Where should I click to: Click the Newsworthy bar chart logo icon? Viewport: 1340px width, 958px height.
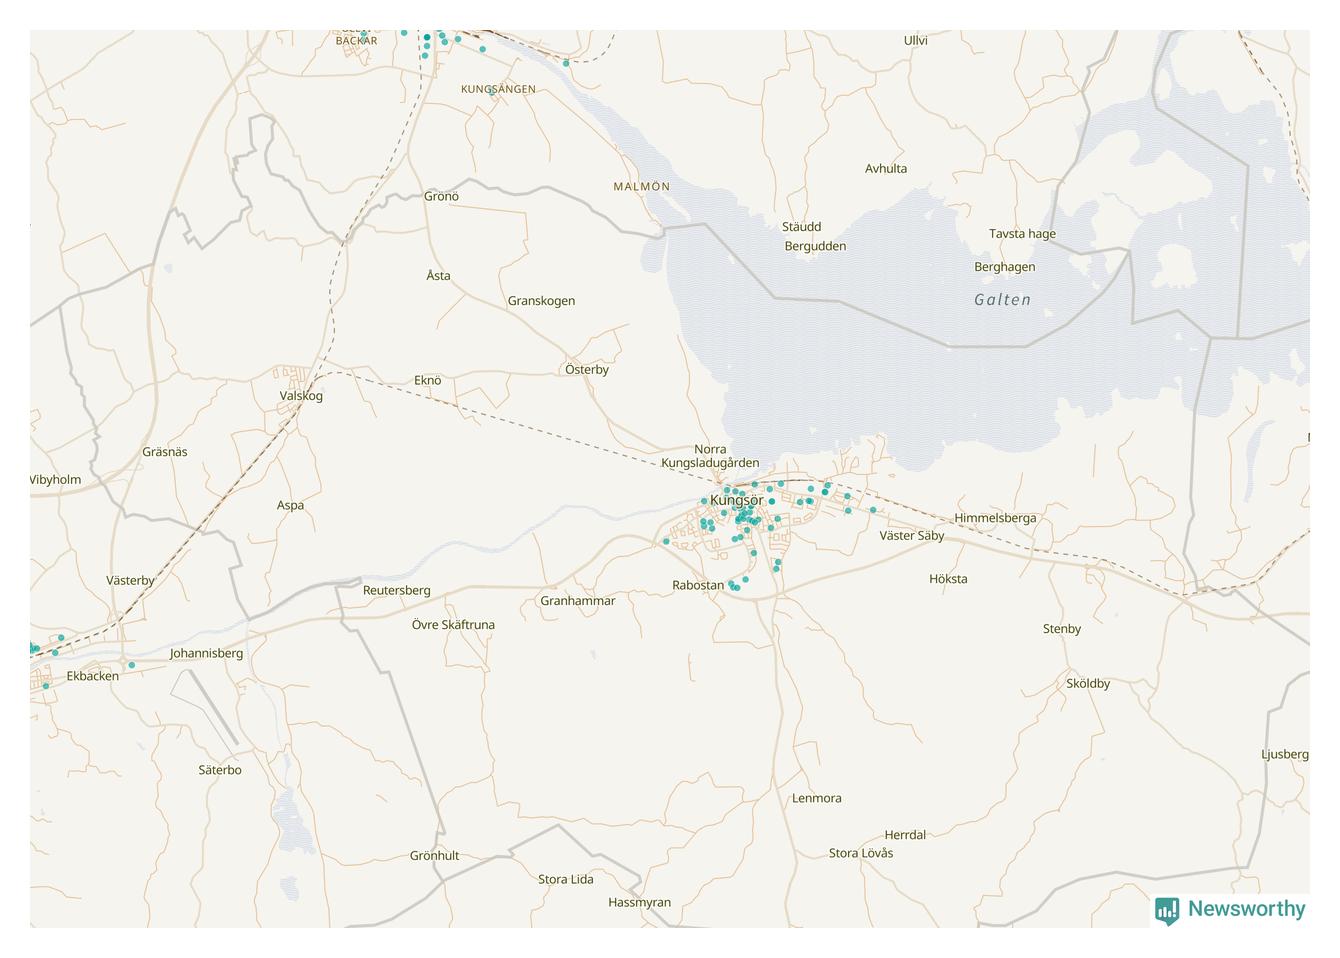[1167, 910]
